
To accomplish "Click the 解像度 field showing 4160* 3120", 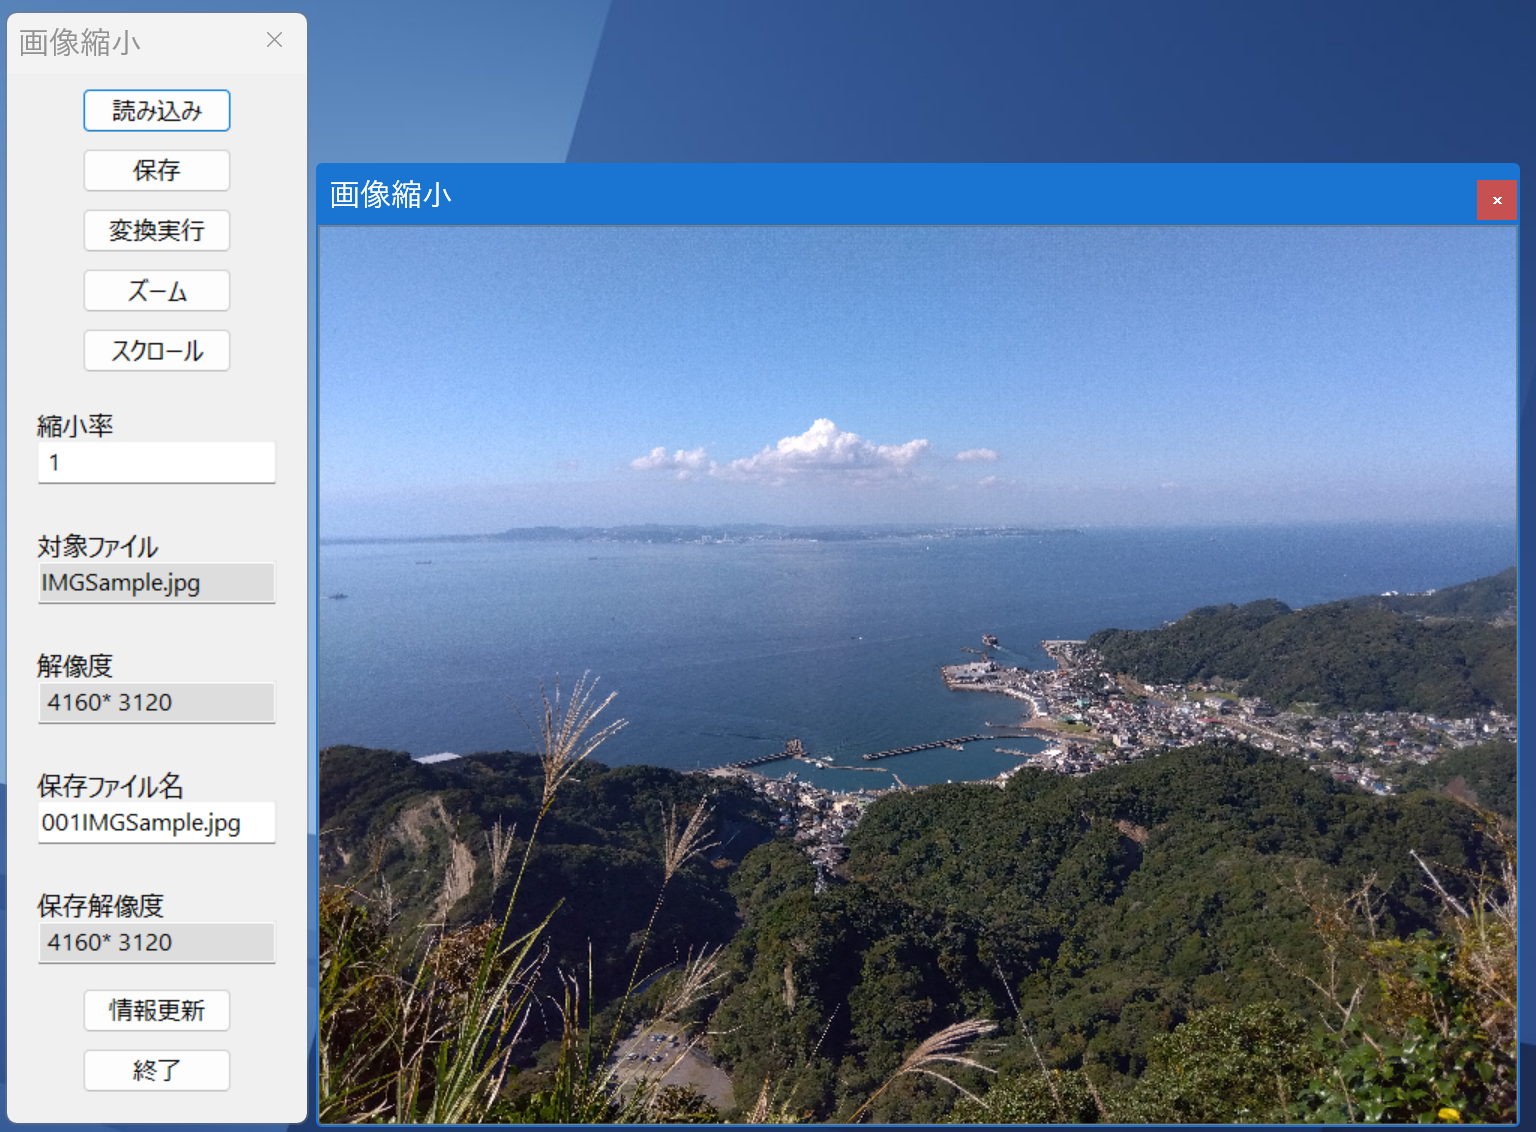I will 157,703.
